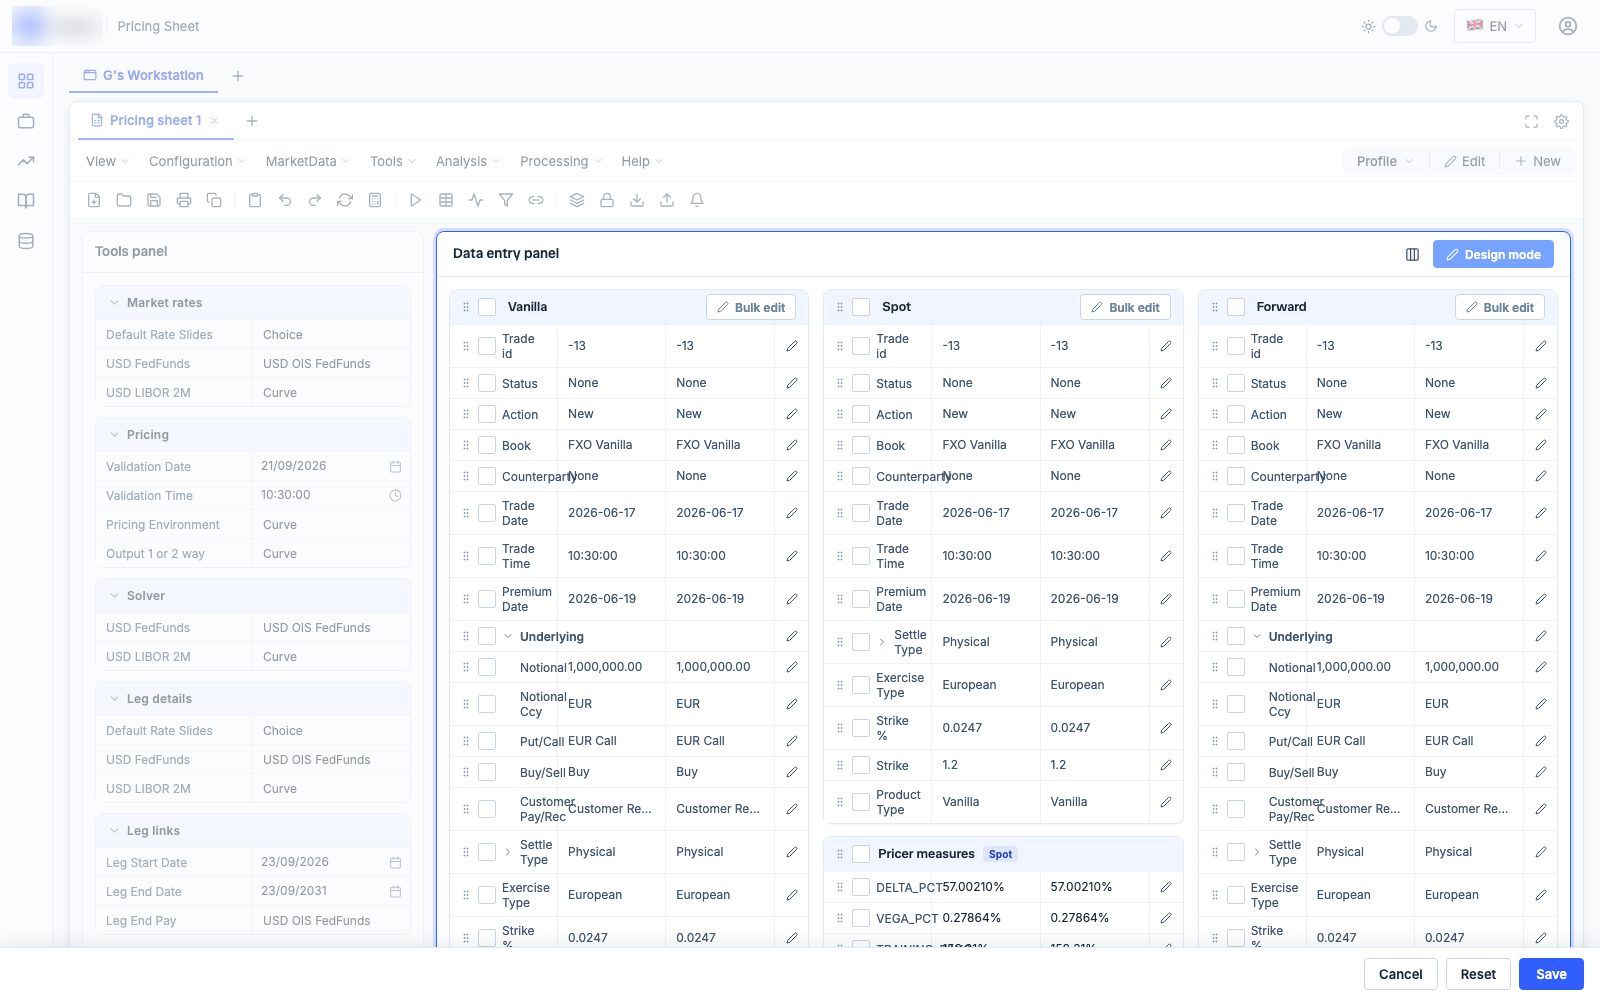Expand the Spot Settle Type row chevron
The image size is (1600, 1000).
tap(881, 642)
